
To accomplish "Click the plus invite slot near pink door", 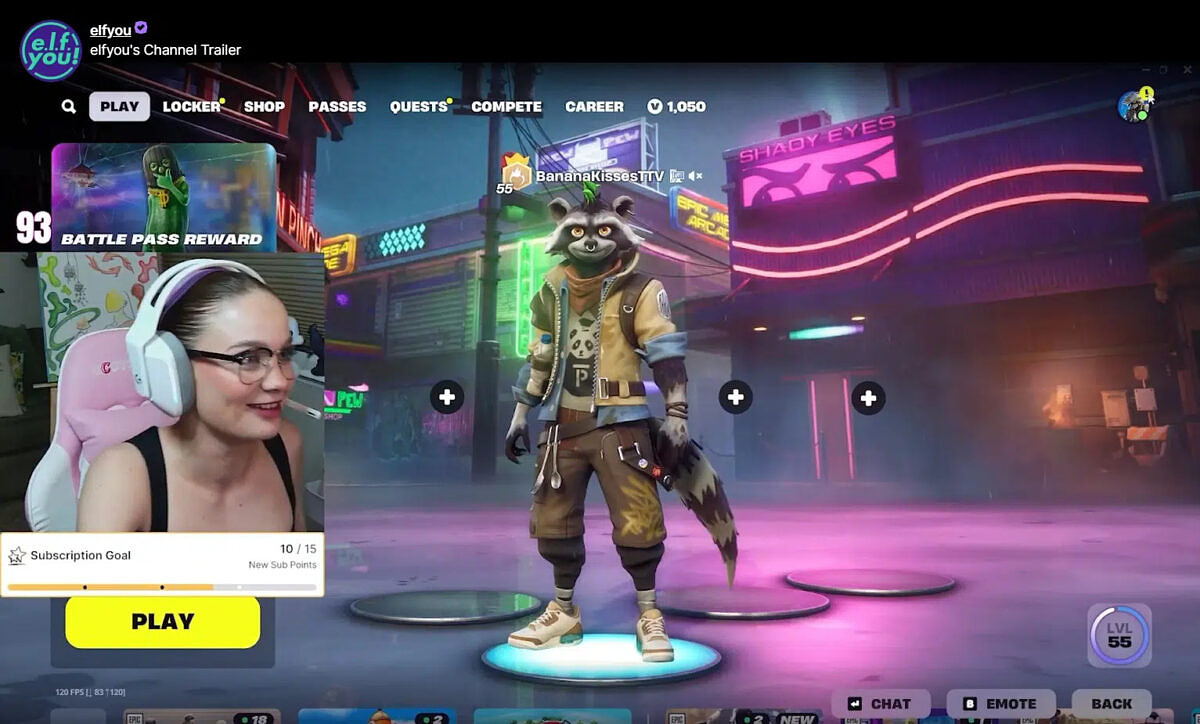I will coord(867,398).
